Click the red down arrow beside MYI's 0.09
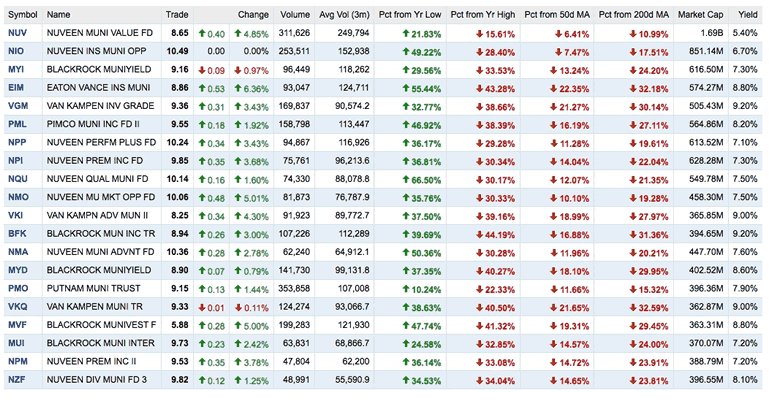Viewport: 780px width, 404px height. (x=202, y=69)
